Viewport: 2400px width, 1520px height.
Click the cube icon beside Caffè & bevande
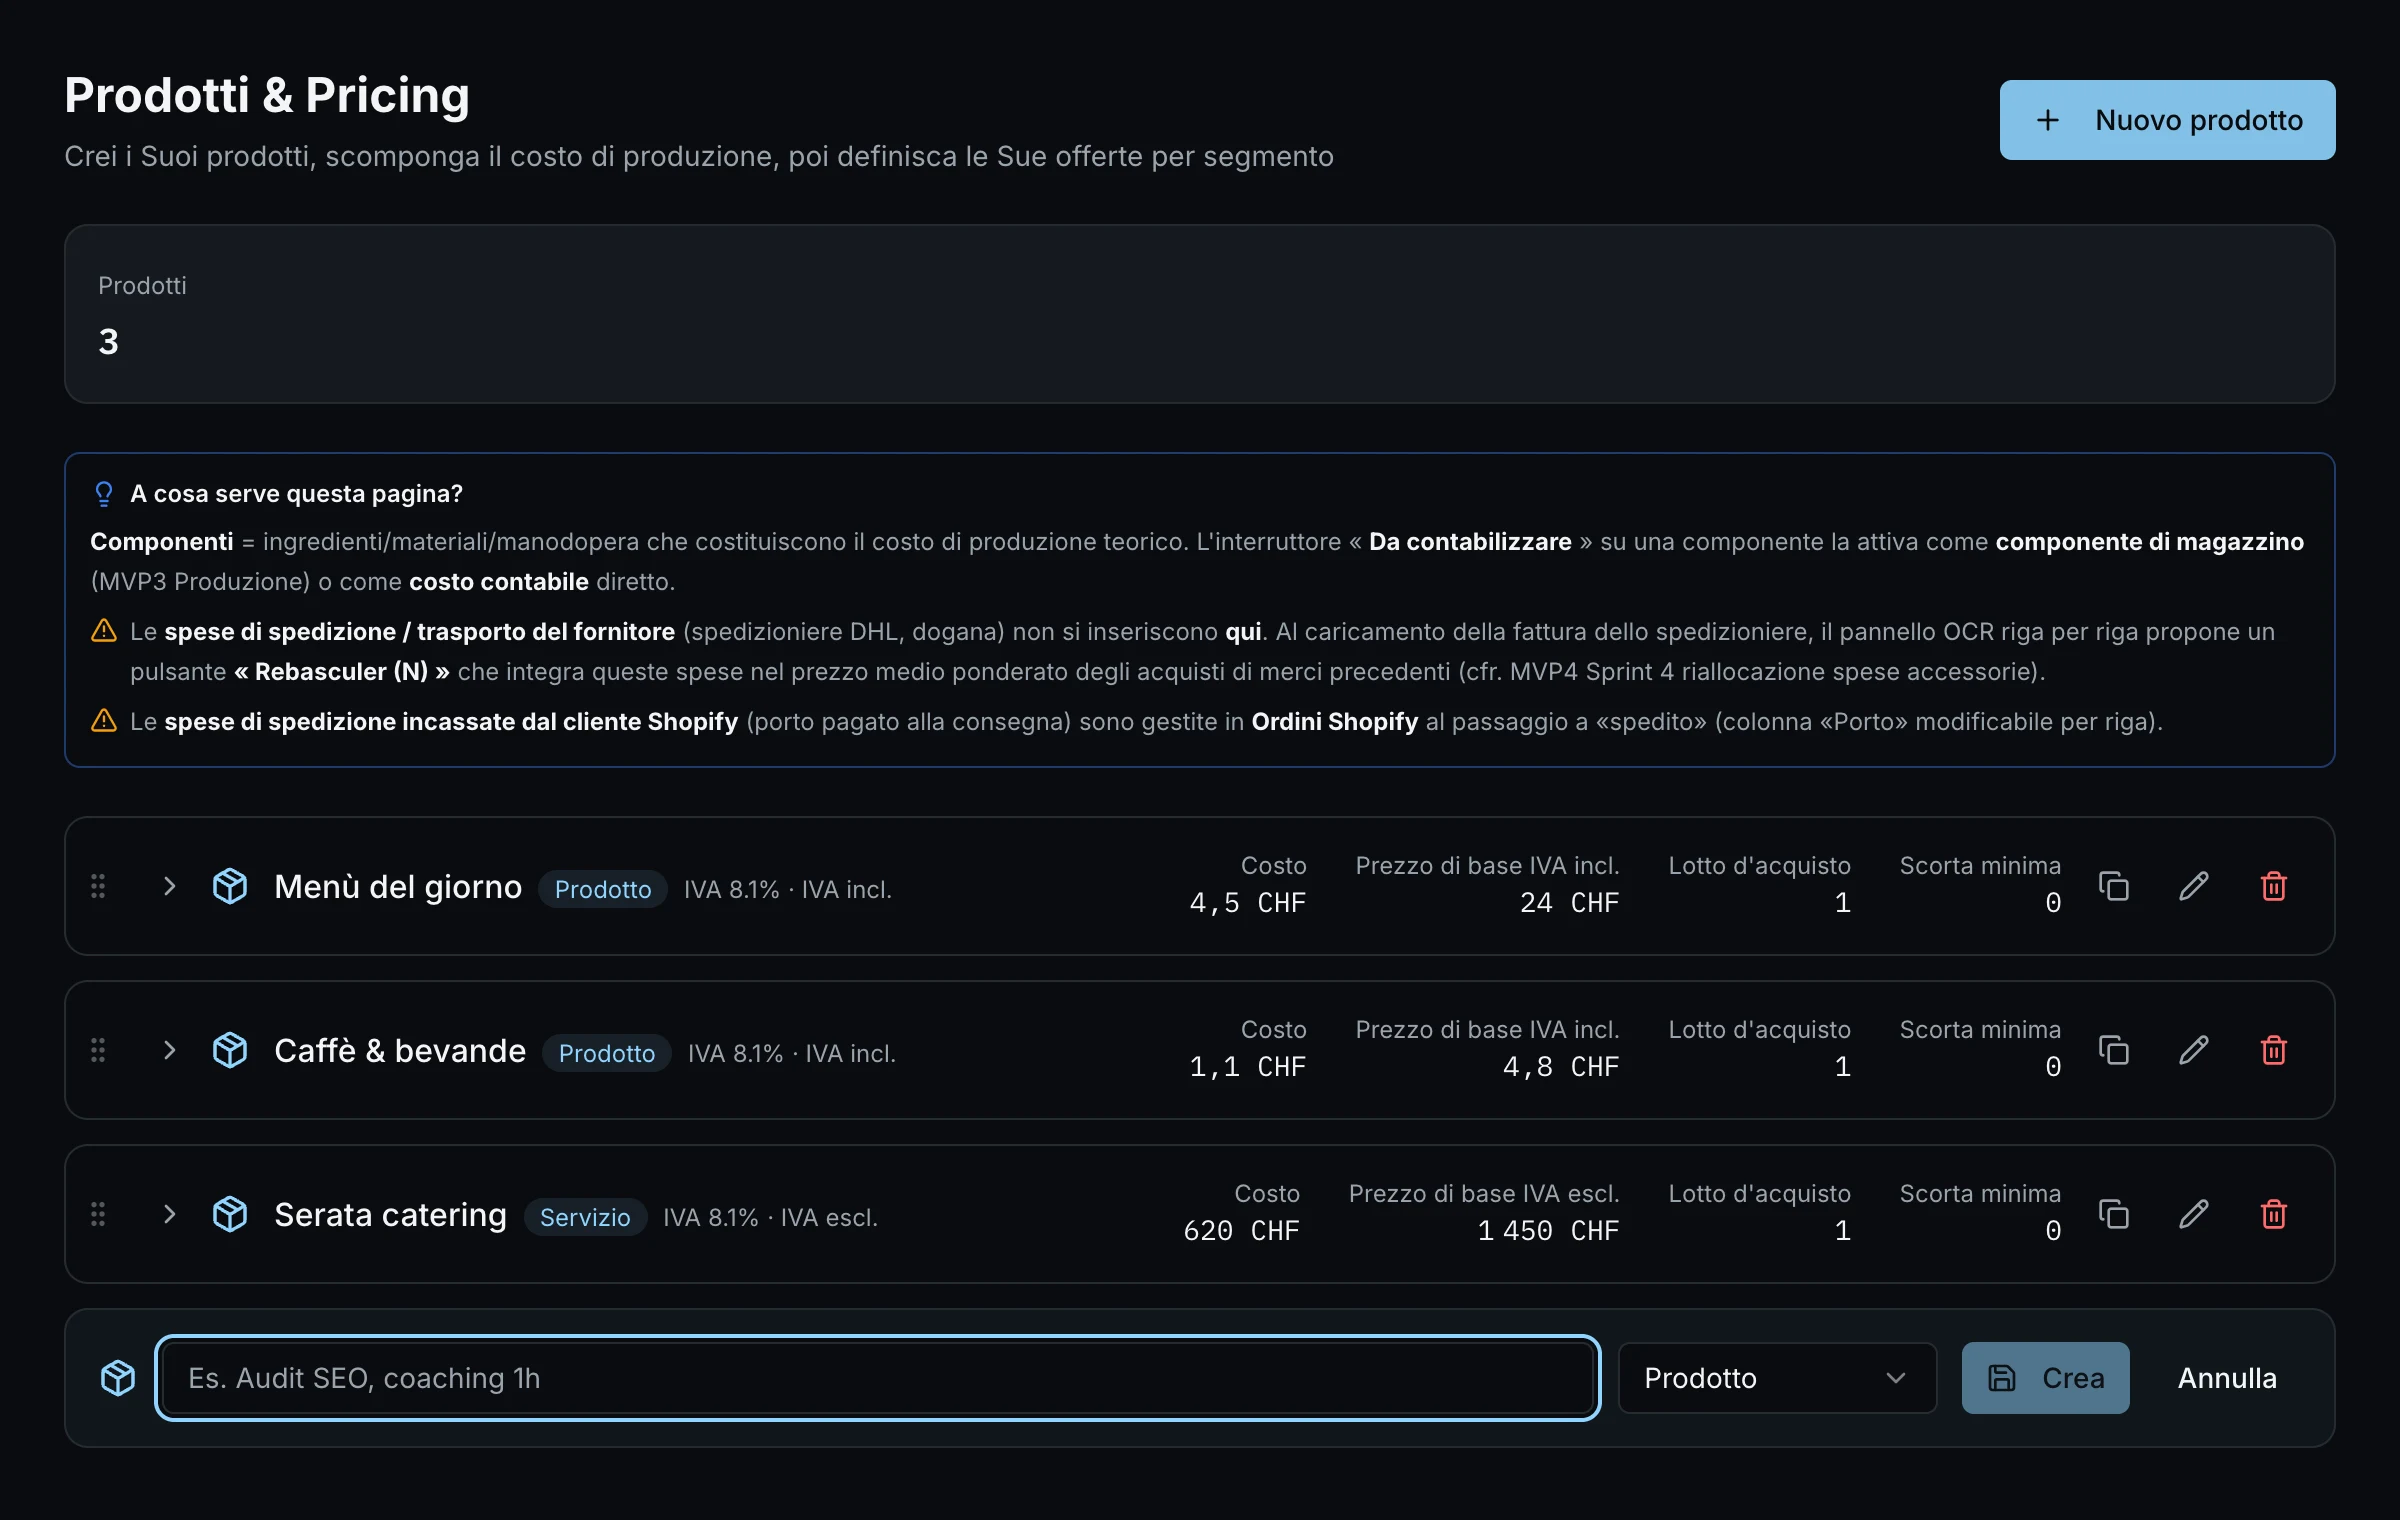point(230,1050)
